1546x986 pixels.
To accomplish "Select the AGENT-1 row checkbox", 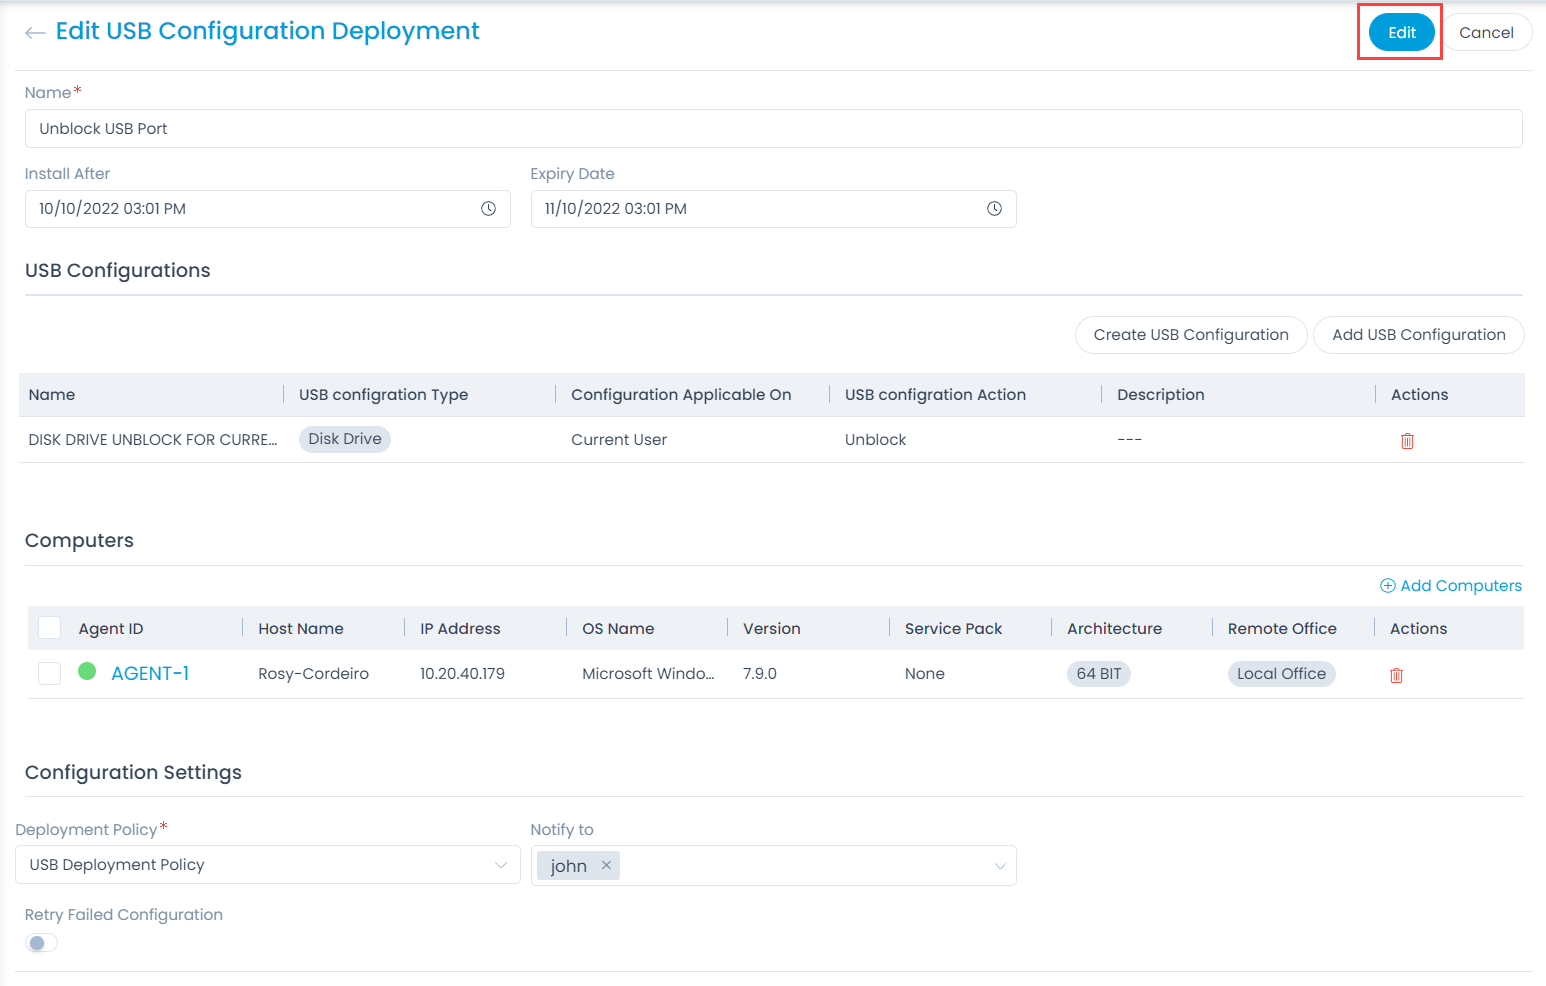I will tap(49, 673).
